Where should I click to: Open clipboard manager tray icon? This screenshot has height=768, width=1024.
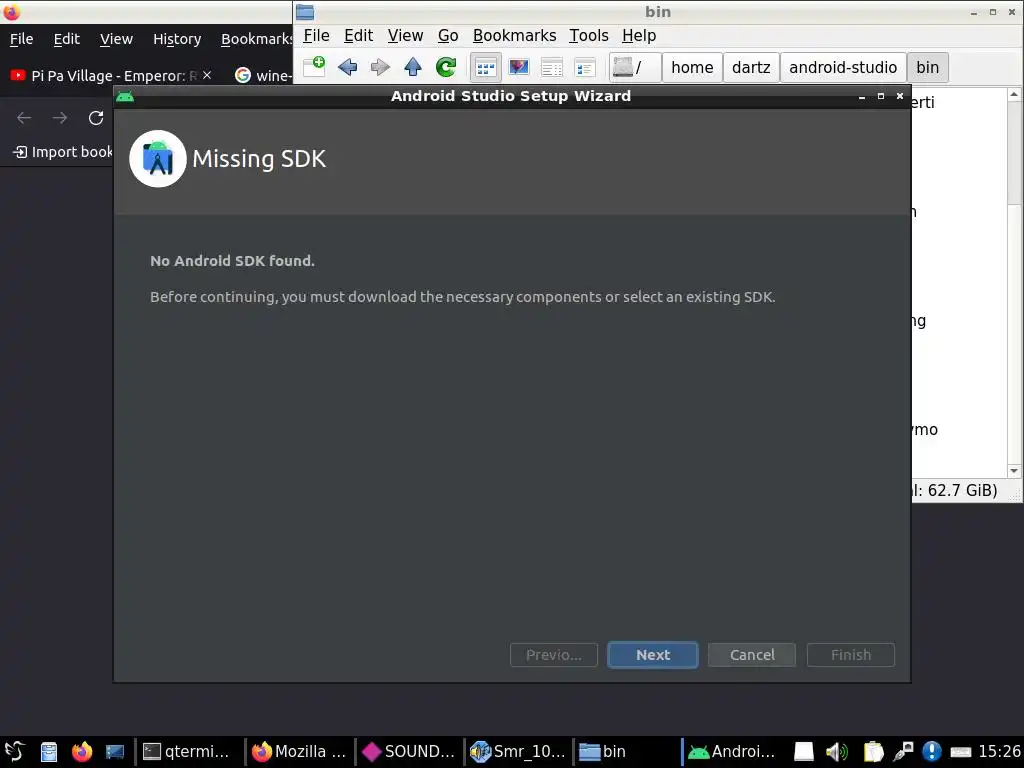click(x=873, y=752)
